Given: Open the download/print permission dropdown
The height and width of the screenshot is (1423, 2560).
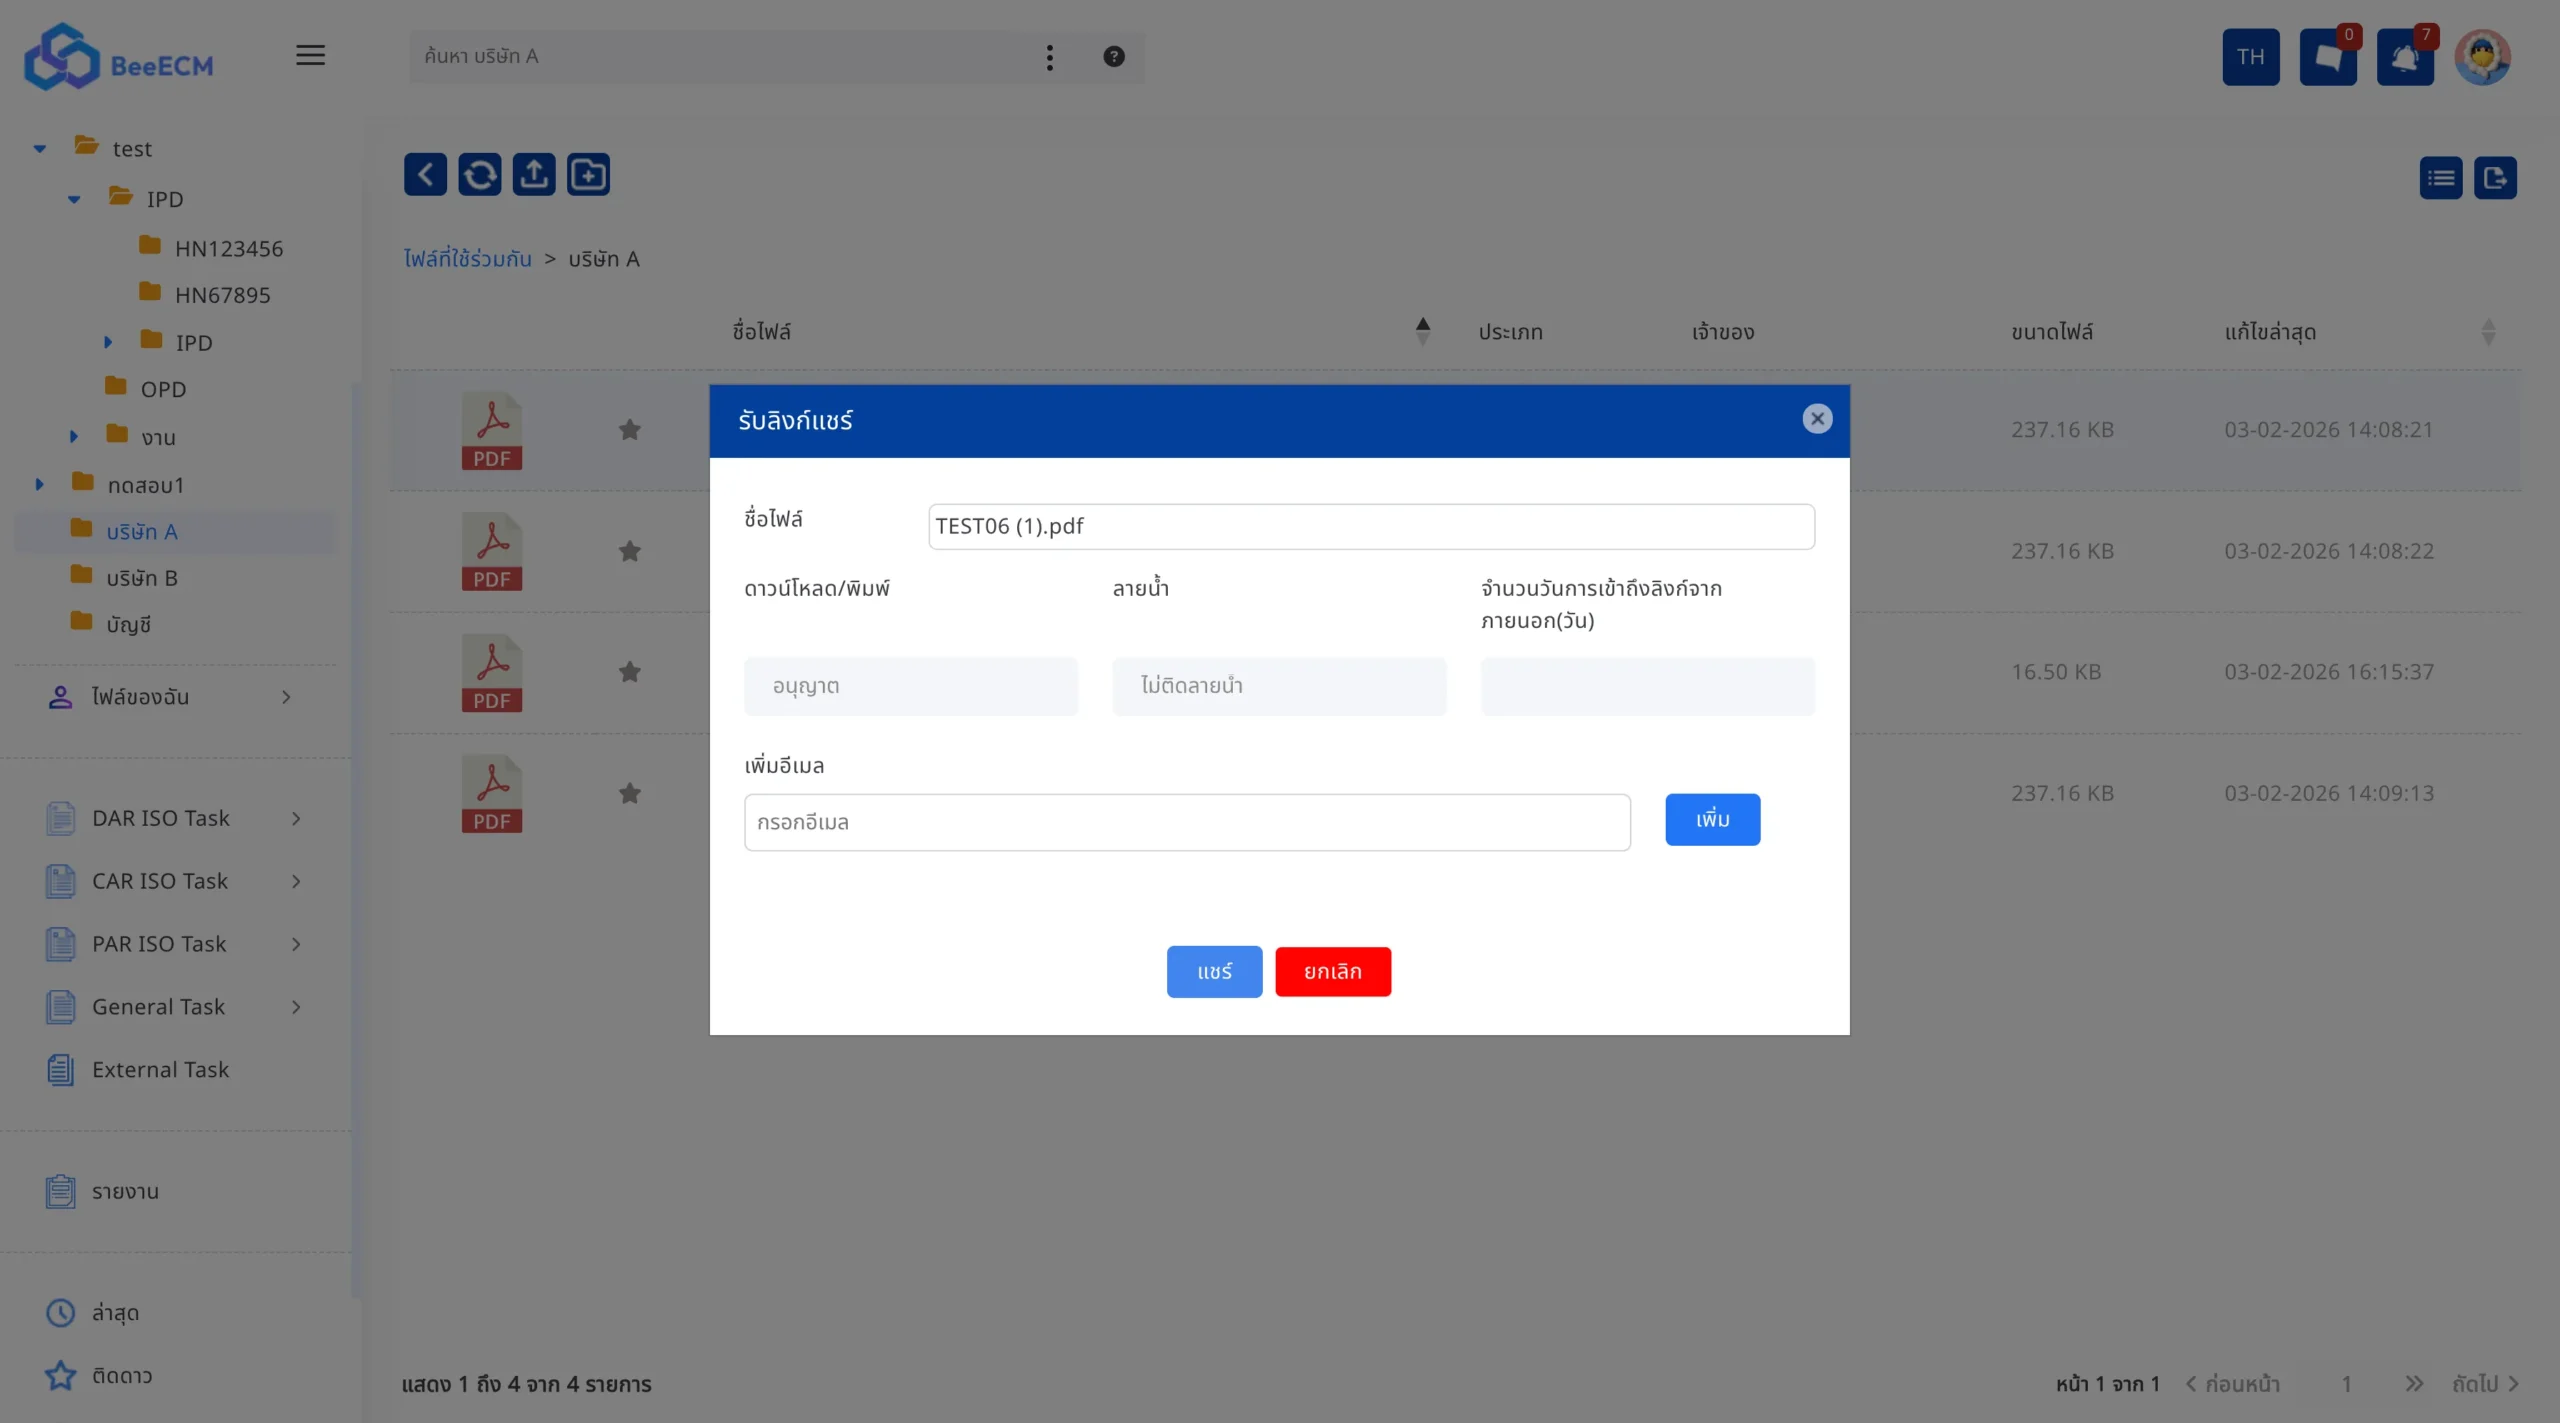Looking at the screenshot, I should click(910, 686).
